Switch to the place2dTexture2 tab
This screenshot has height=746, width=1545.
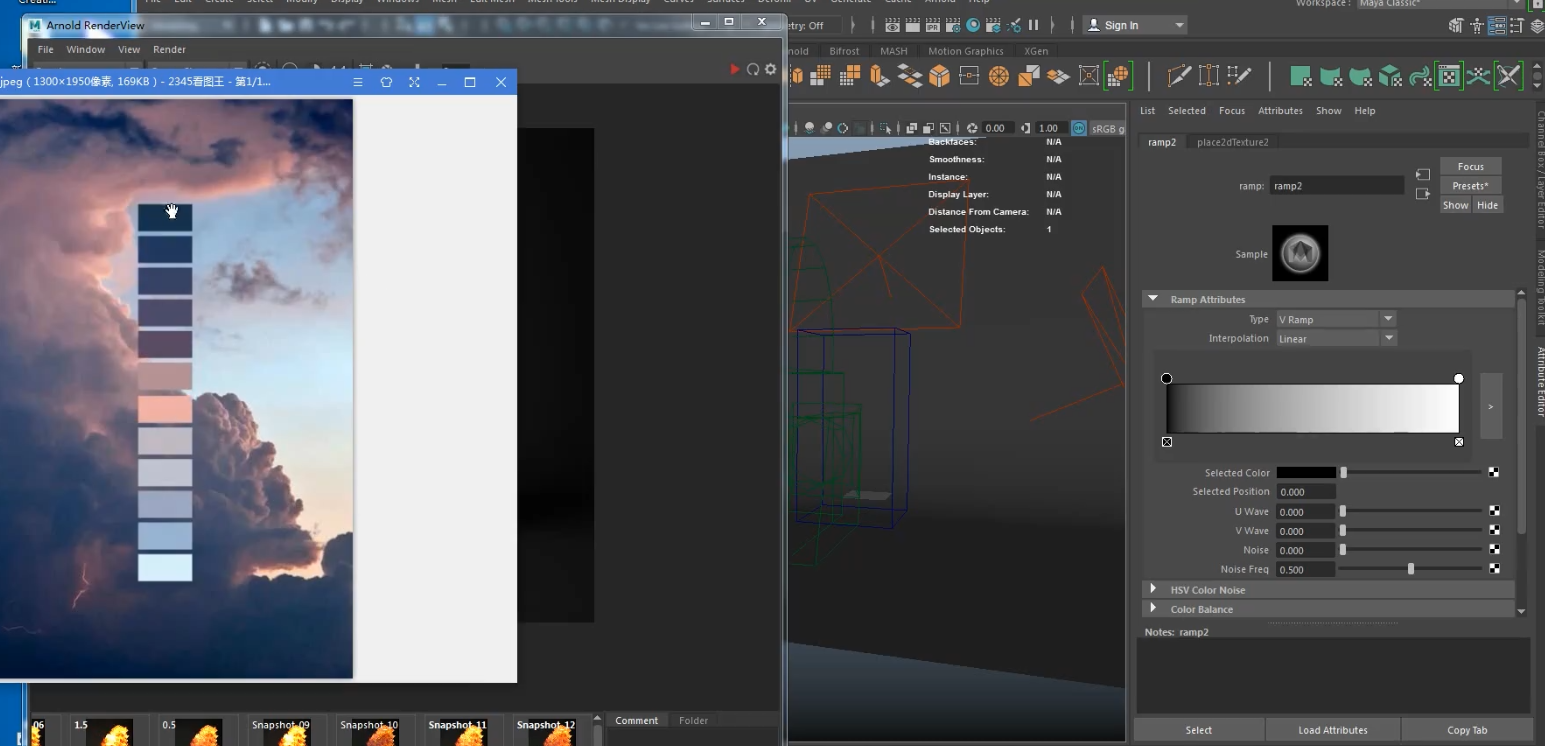tap(1232, 142)
